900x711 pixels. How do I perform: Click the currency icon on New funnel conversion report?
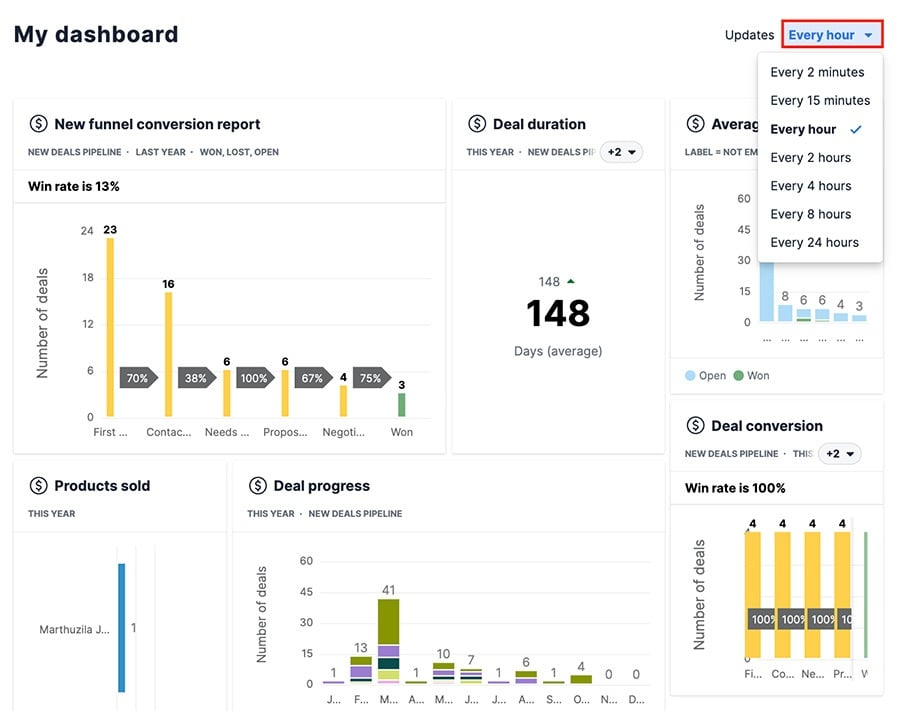coord(38,124)
